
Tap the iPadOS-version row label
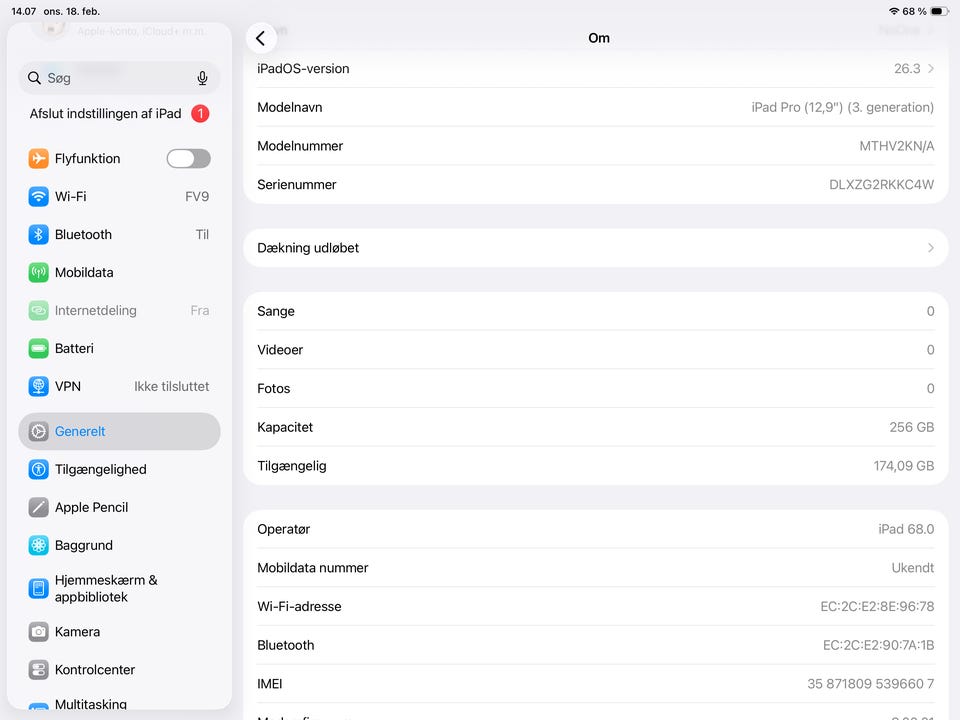pos(303,69)
